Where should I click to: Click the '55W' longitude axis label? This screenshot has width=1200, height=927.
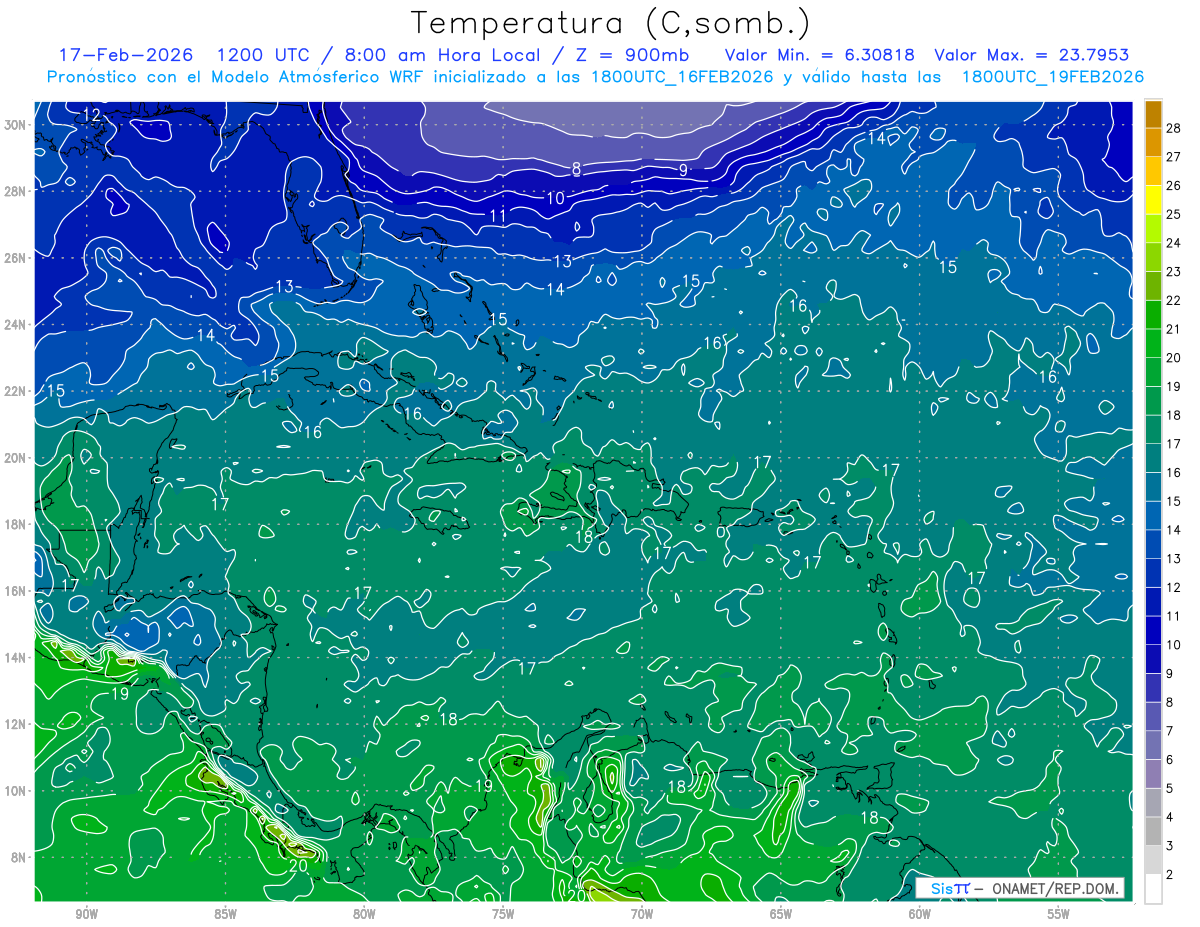(1059, 914)
